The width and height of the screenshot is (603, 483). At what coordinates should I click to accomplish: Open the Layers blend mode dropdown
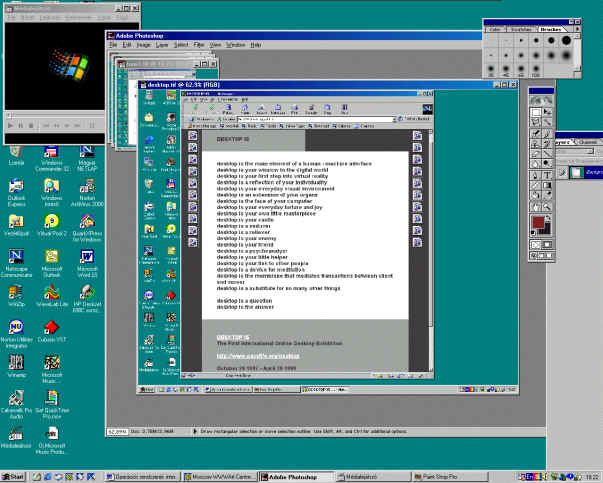click(575, 152)
